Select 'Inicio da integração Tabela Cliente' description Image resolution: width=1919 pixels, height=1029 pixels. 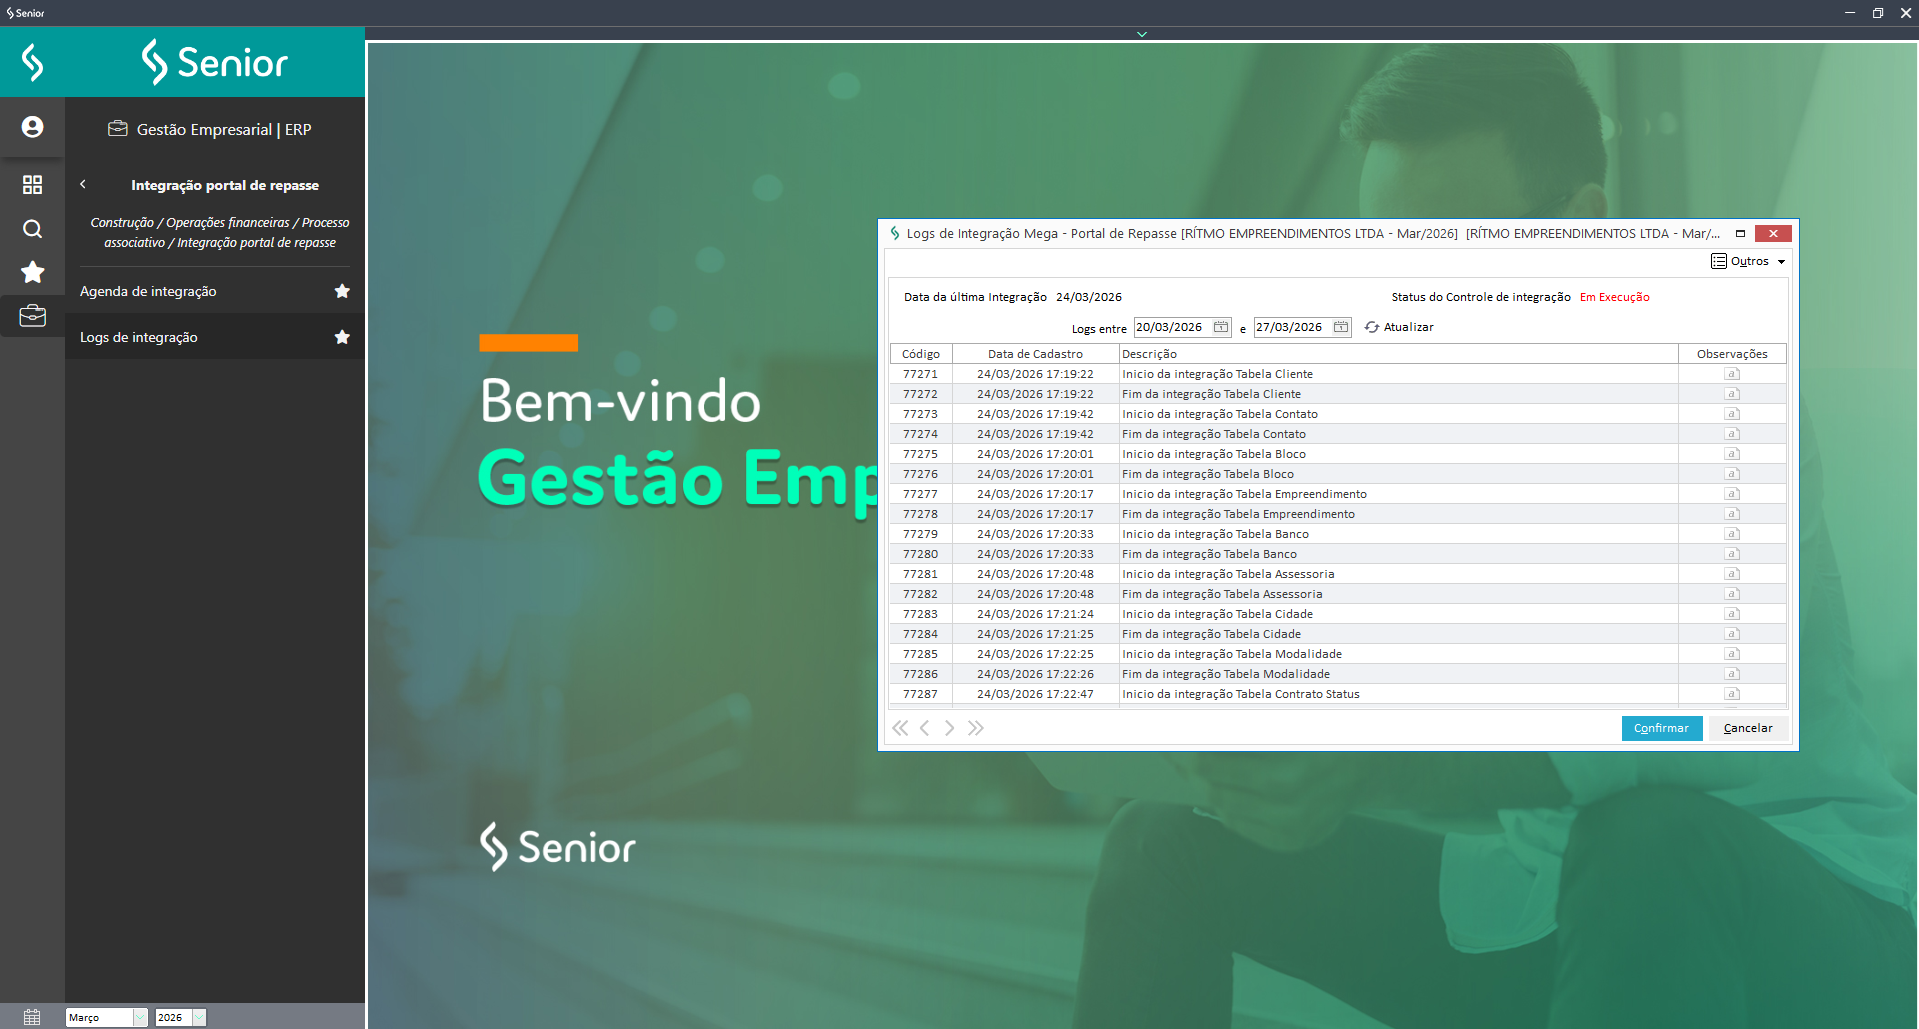[1217, 374]
